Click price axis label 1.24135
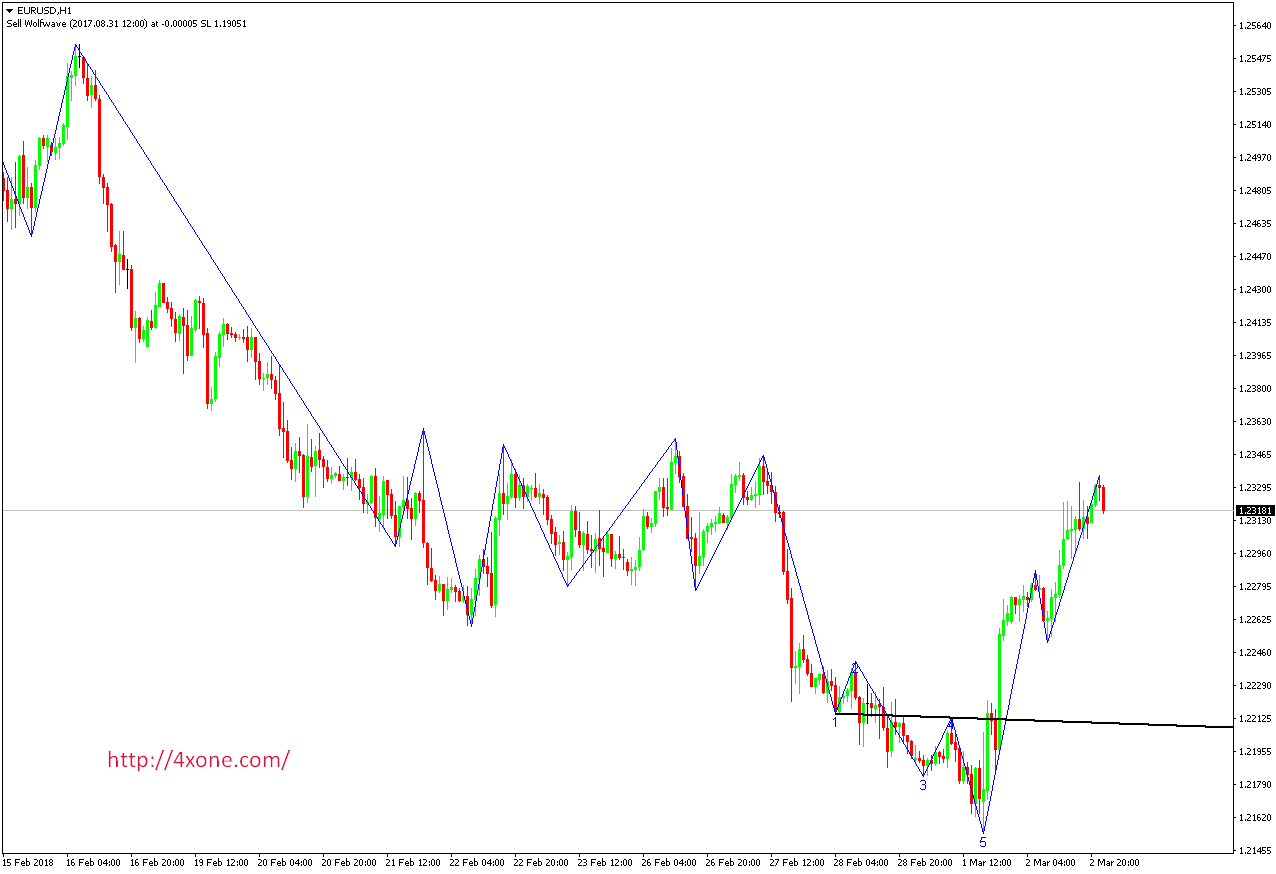This screenshot has height=874, width=1276. pos(1255,322)
